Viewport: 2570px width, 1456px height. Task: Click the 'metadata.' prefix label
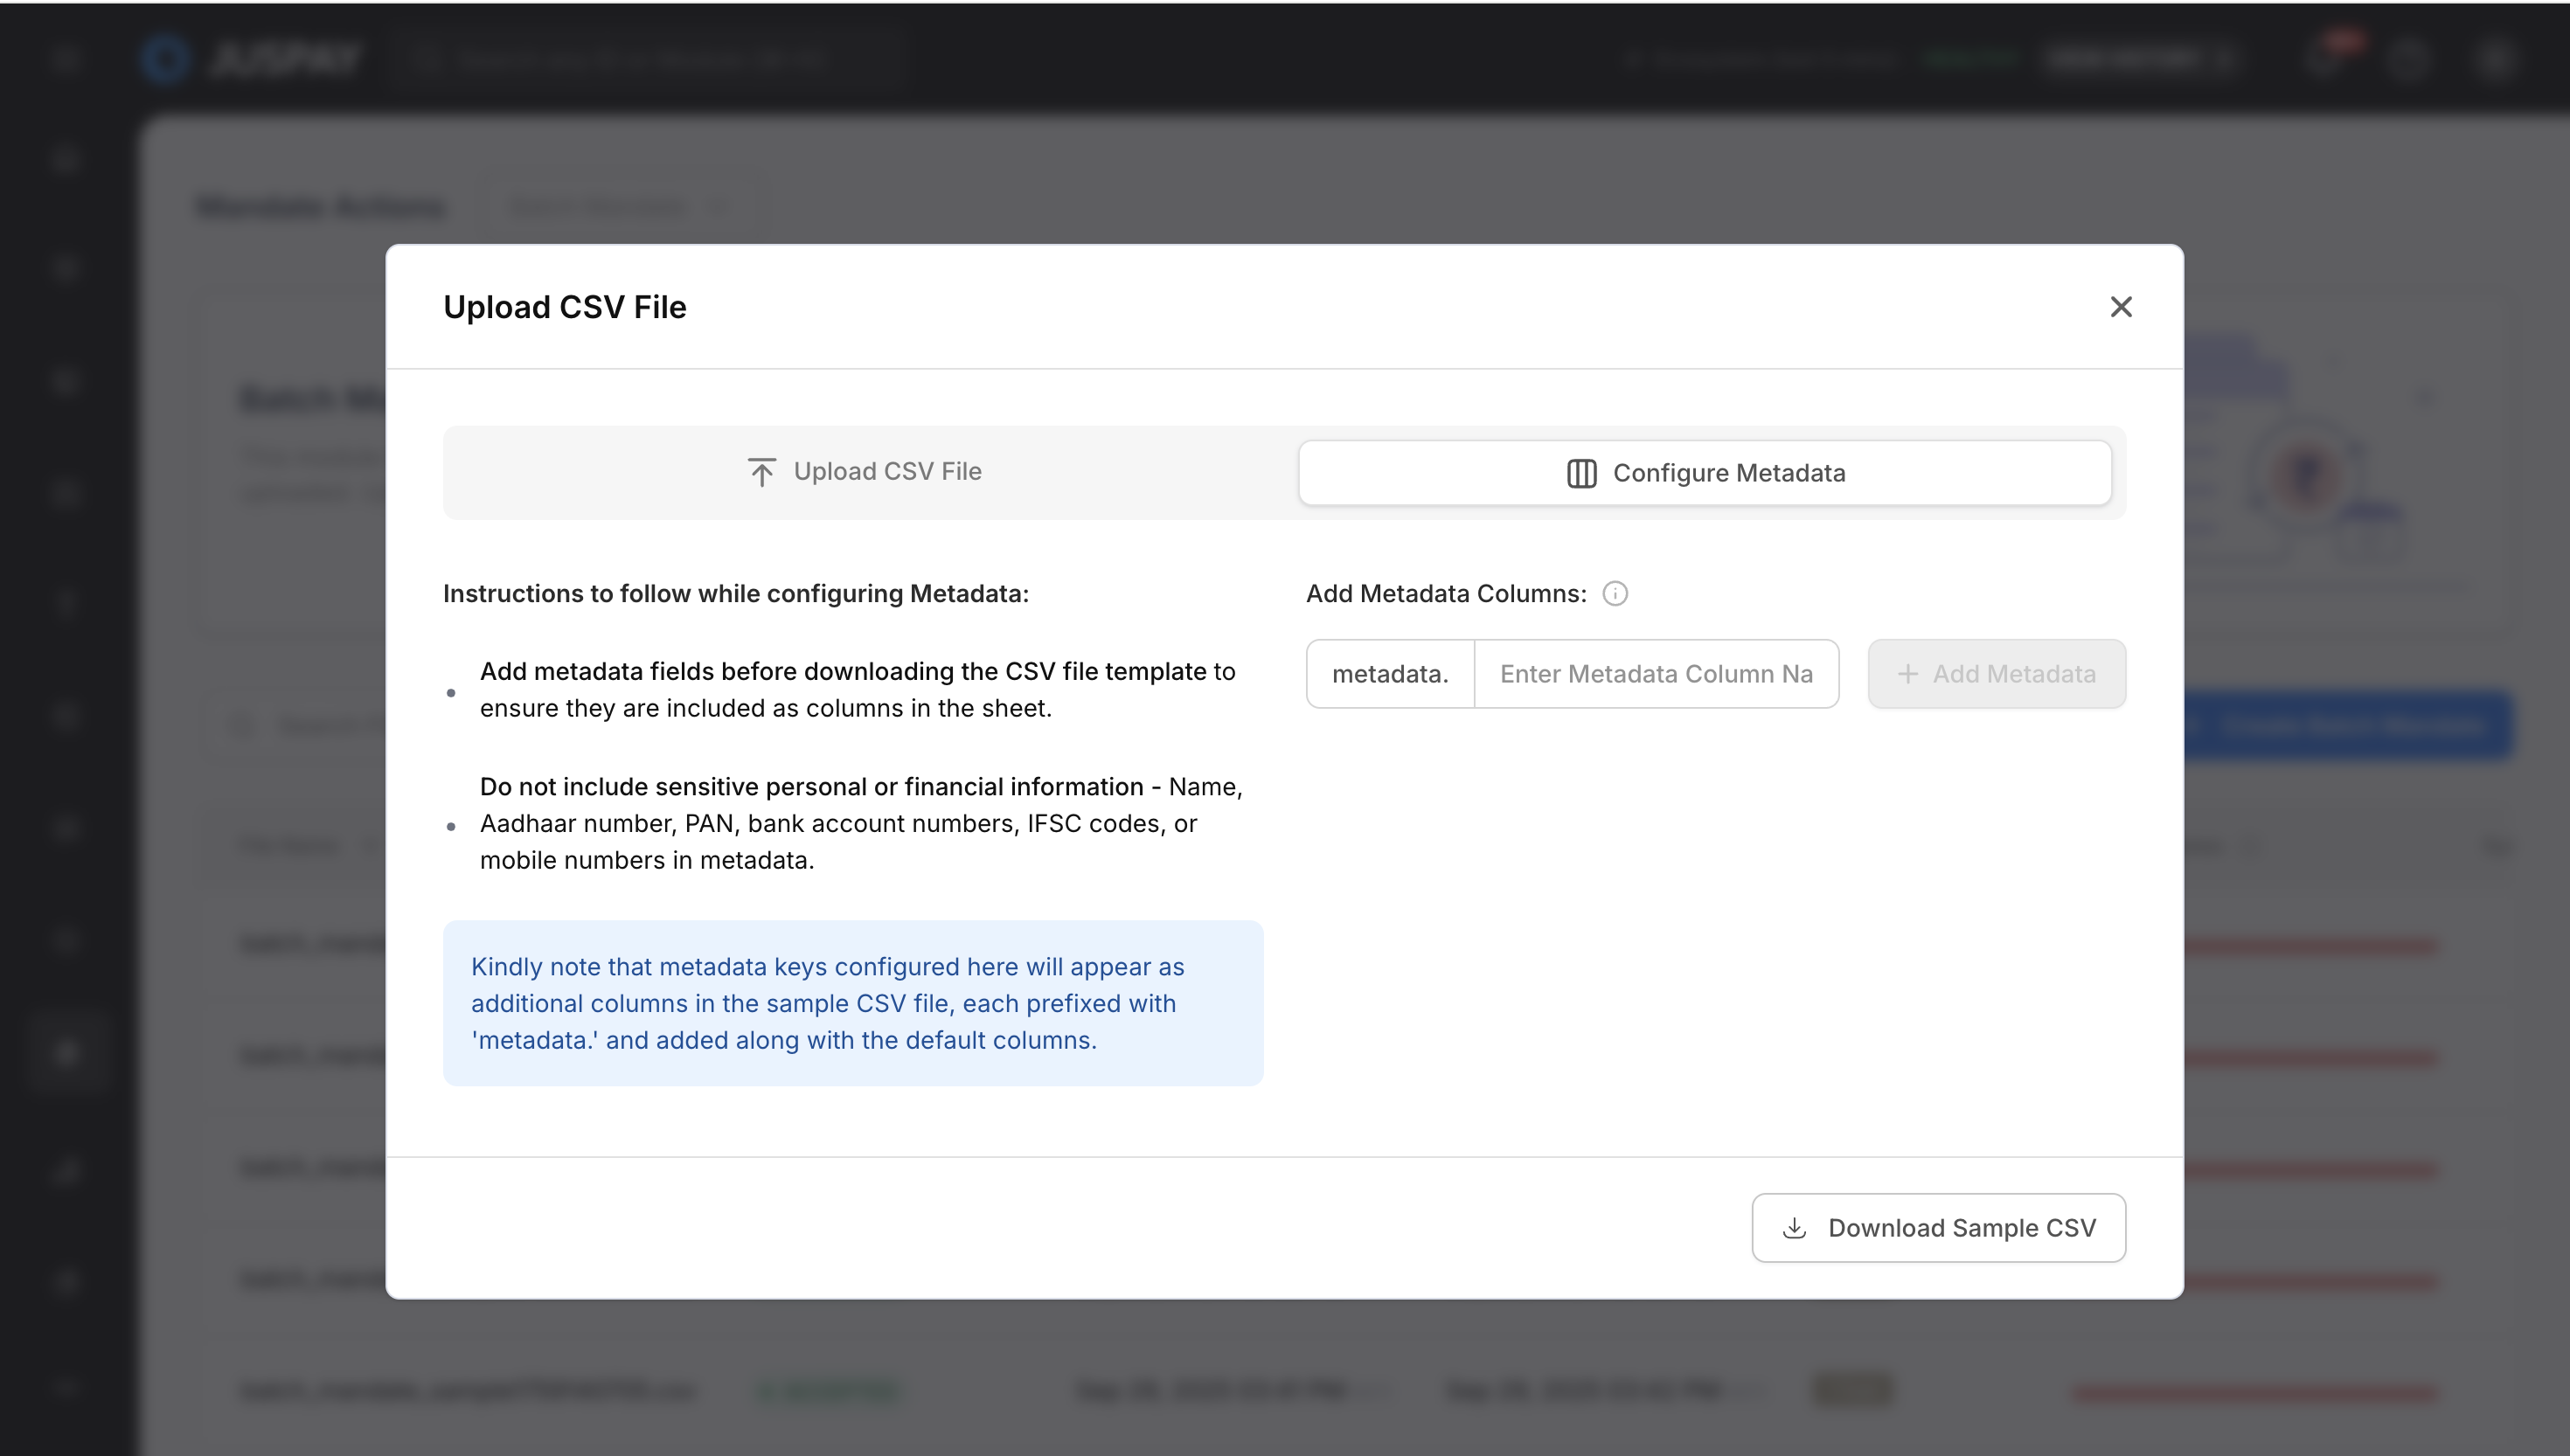(x=1389, y=674)
